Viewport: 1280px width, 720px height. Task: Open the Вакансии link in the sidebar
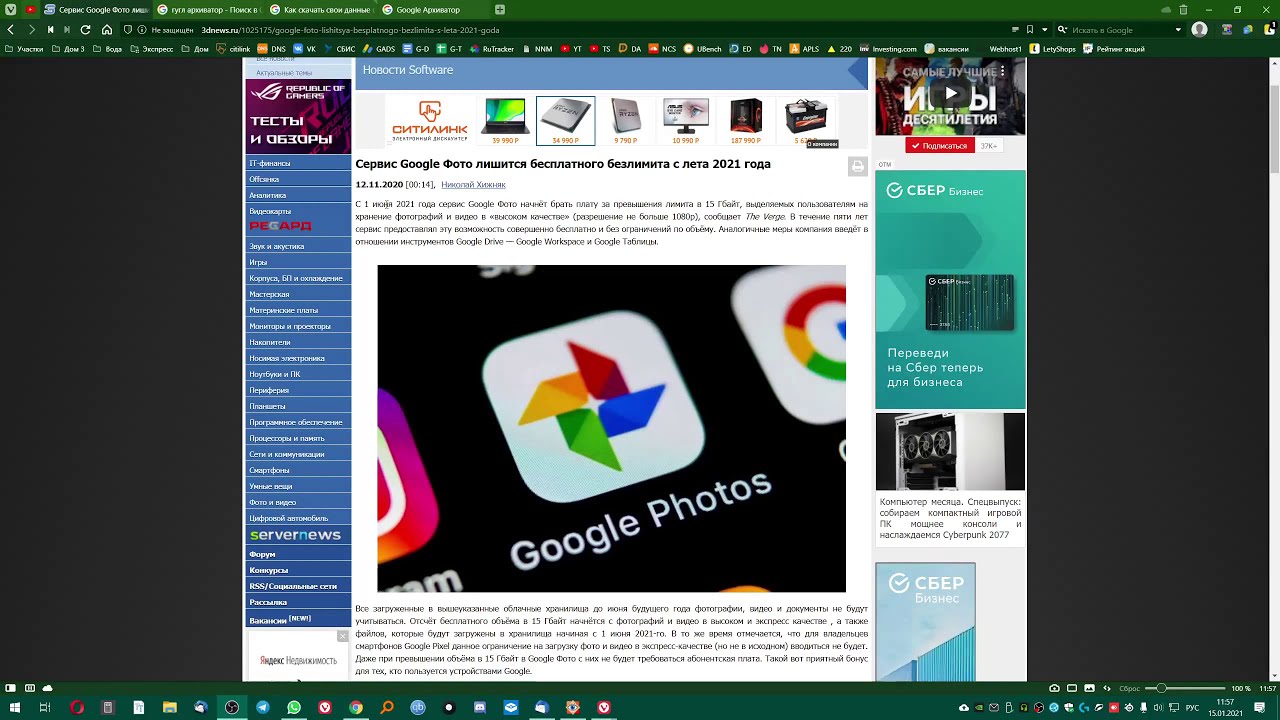tap(298, 619)
